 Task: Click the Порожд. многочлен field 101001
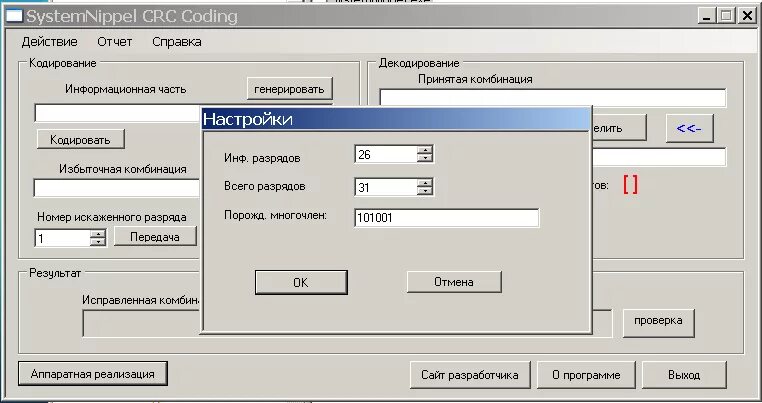446,218
